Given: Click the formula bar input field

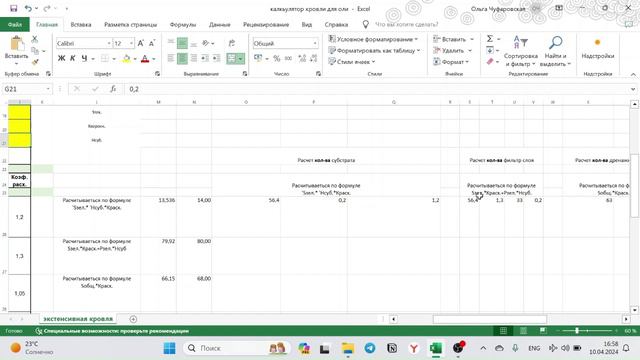Looking at the screenshot, I should coord(377,89).
